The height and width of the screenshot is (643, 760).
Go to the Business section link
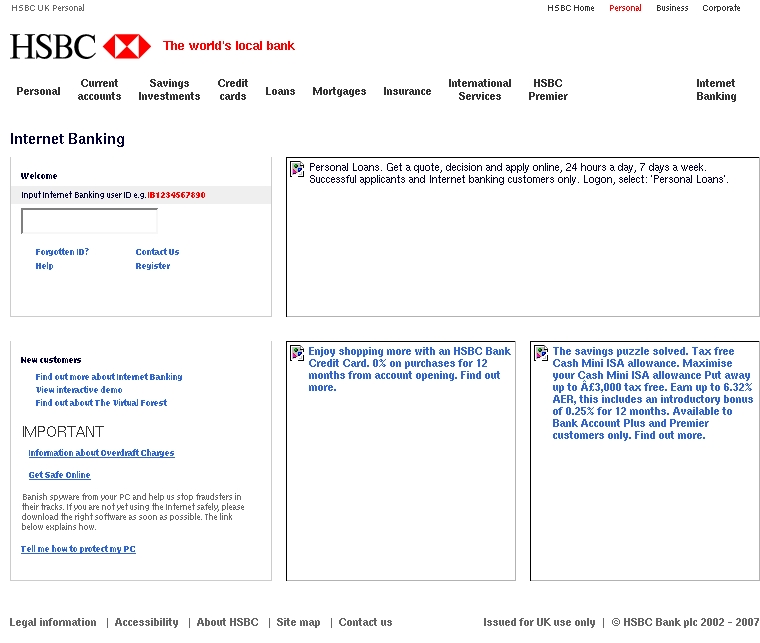(x=672, y=8)
